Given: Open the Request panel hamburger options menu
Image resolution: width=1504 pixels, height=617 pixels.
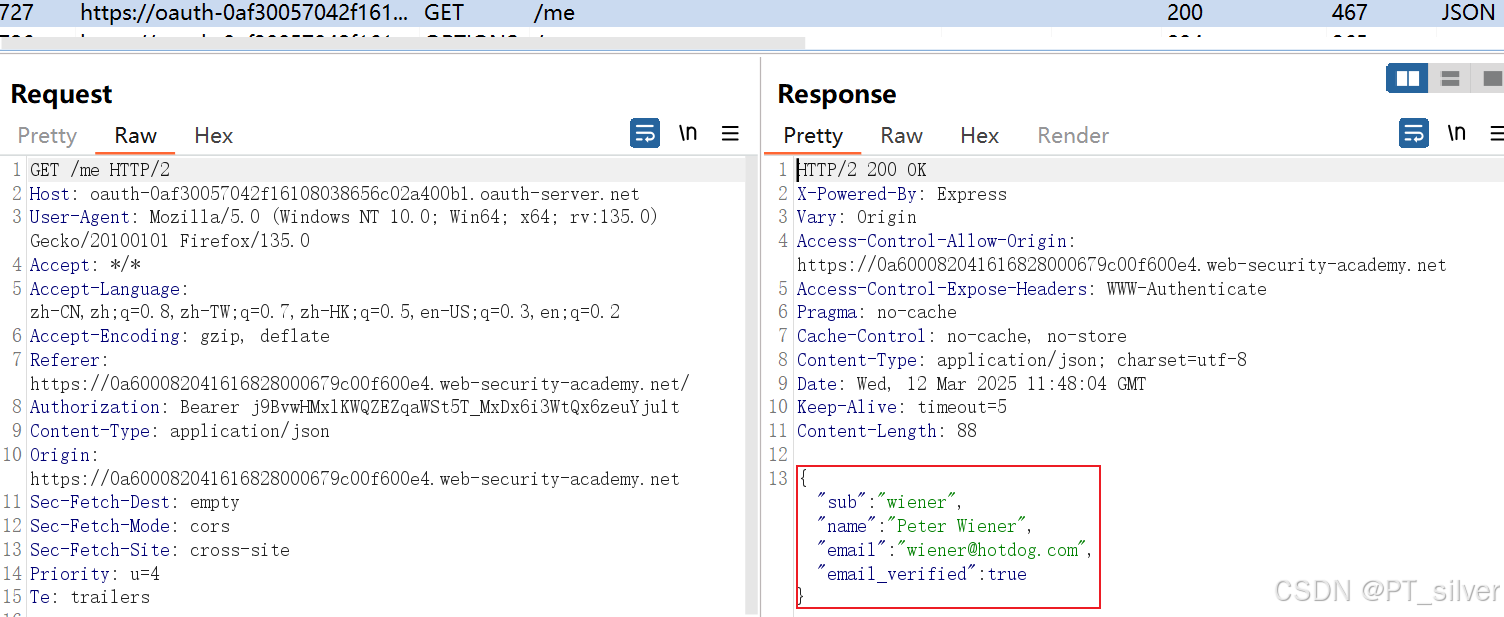Looking at the screenshot, I should 731,133.
